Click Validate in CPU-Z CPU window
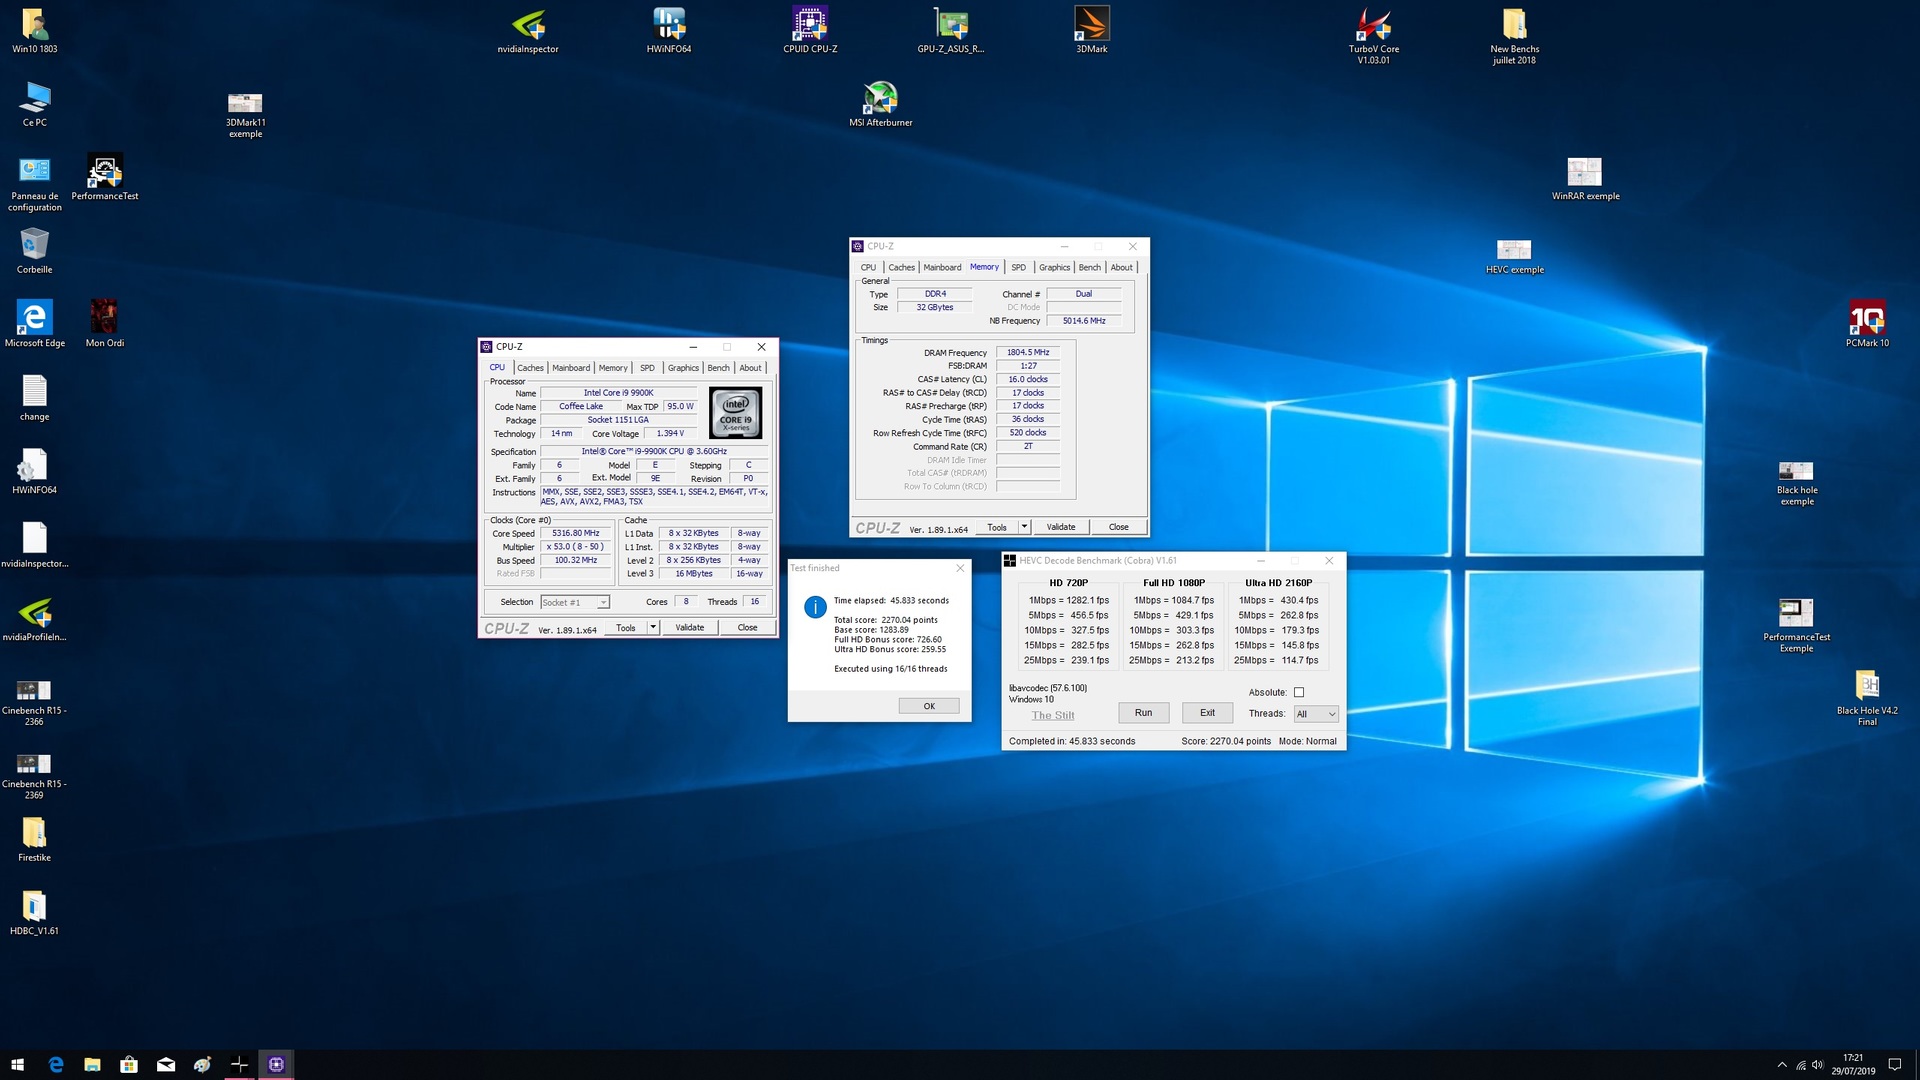Viewport: 1920px width, 1080px height. coord(690,627)
